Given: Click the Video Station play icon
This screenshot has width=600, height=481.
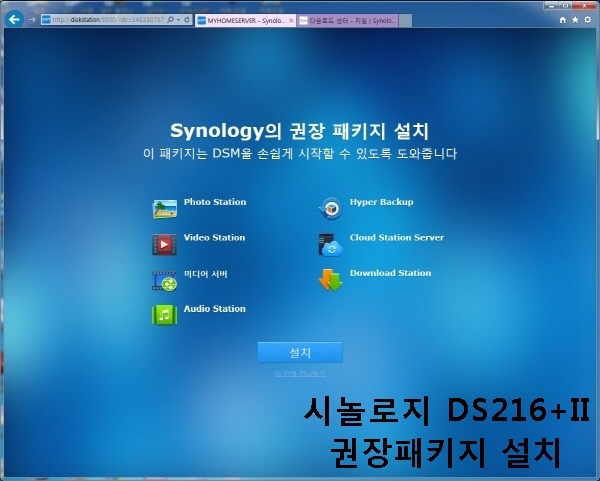Looking at the screenshot, I should tap(165, 245).
